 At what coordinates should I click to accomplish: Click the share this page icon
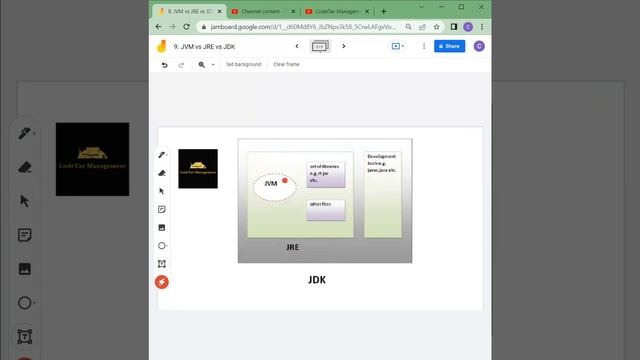[422, 27]
